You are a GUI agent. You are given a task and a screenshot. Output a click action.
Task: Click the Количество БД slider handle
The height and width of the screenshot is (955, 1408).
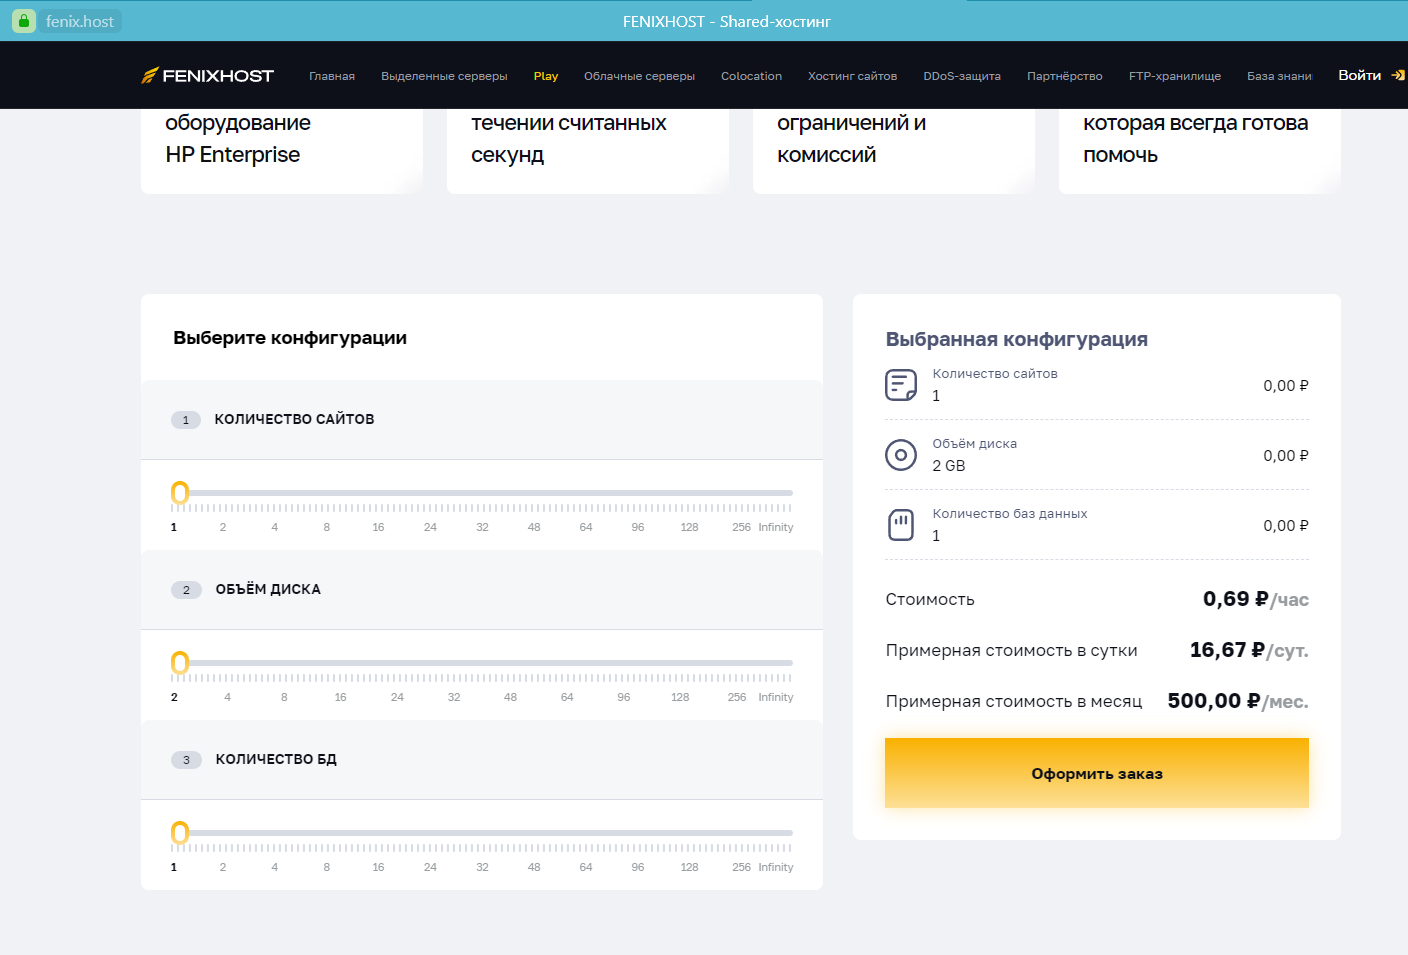click(180, 833)
